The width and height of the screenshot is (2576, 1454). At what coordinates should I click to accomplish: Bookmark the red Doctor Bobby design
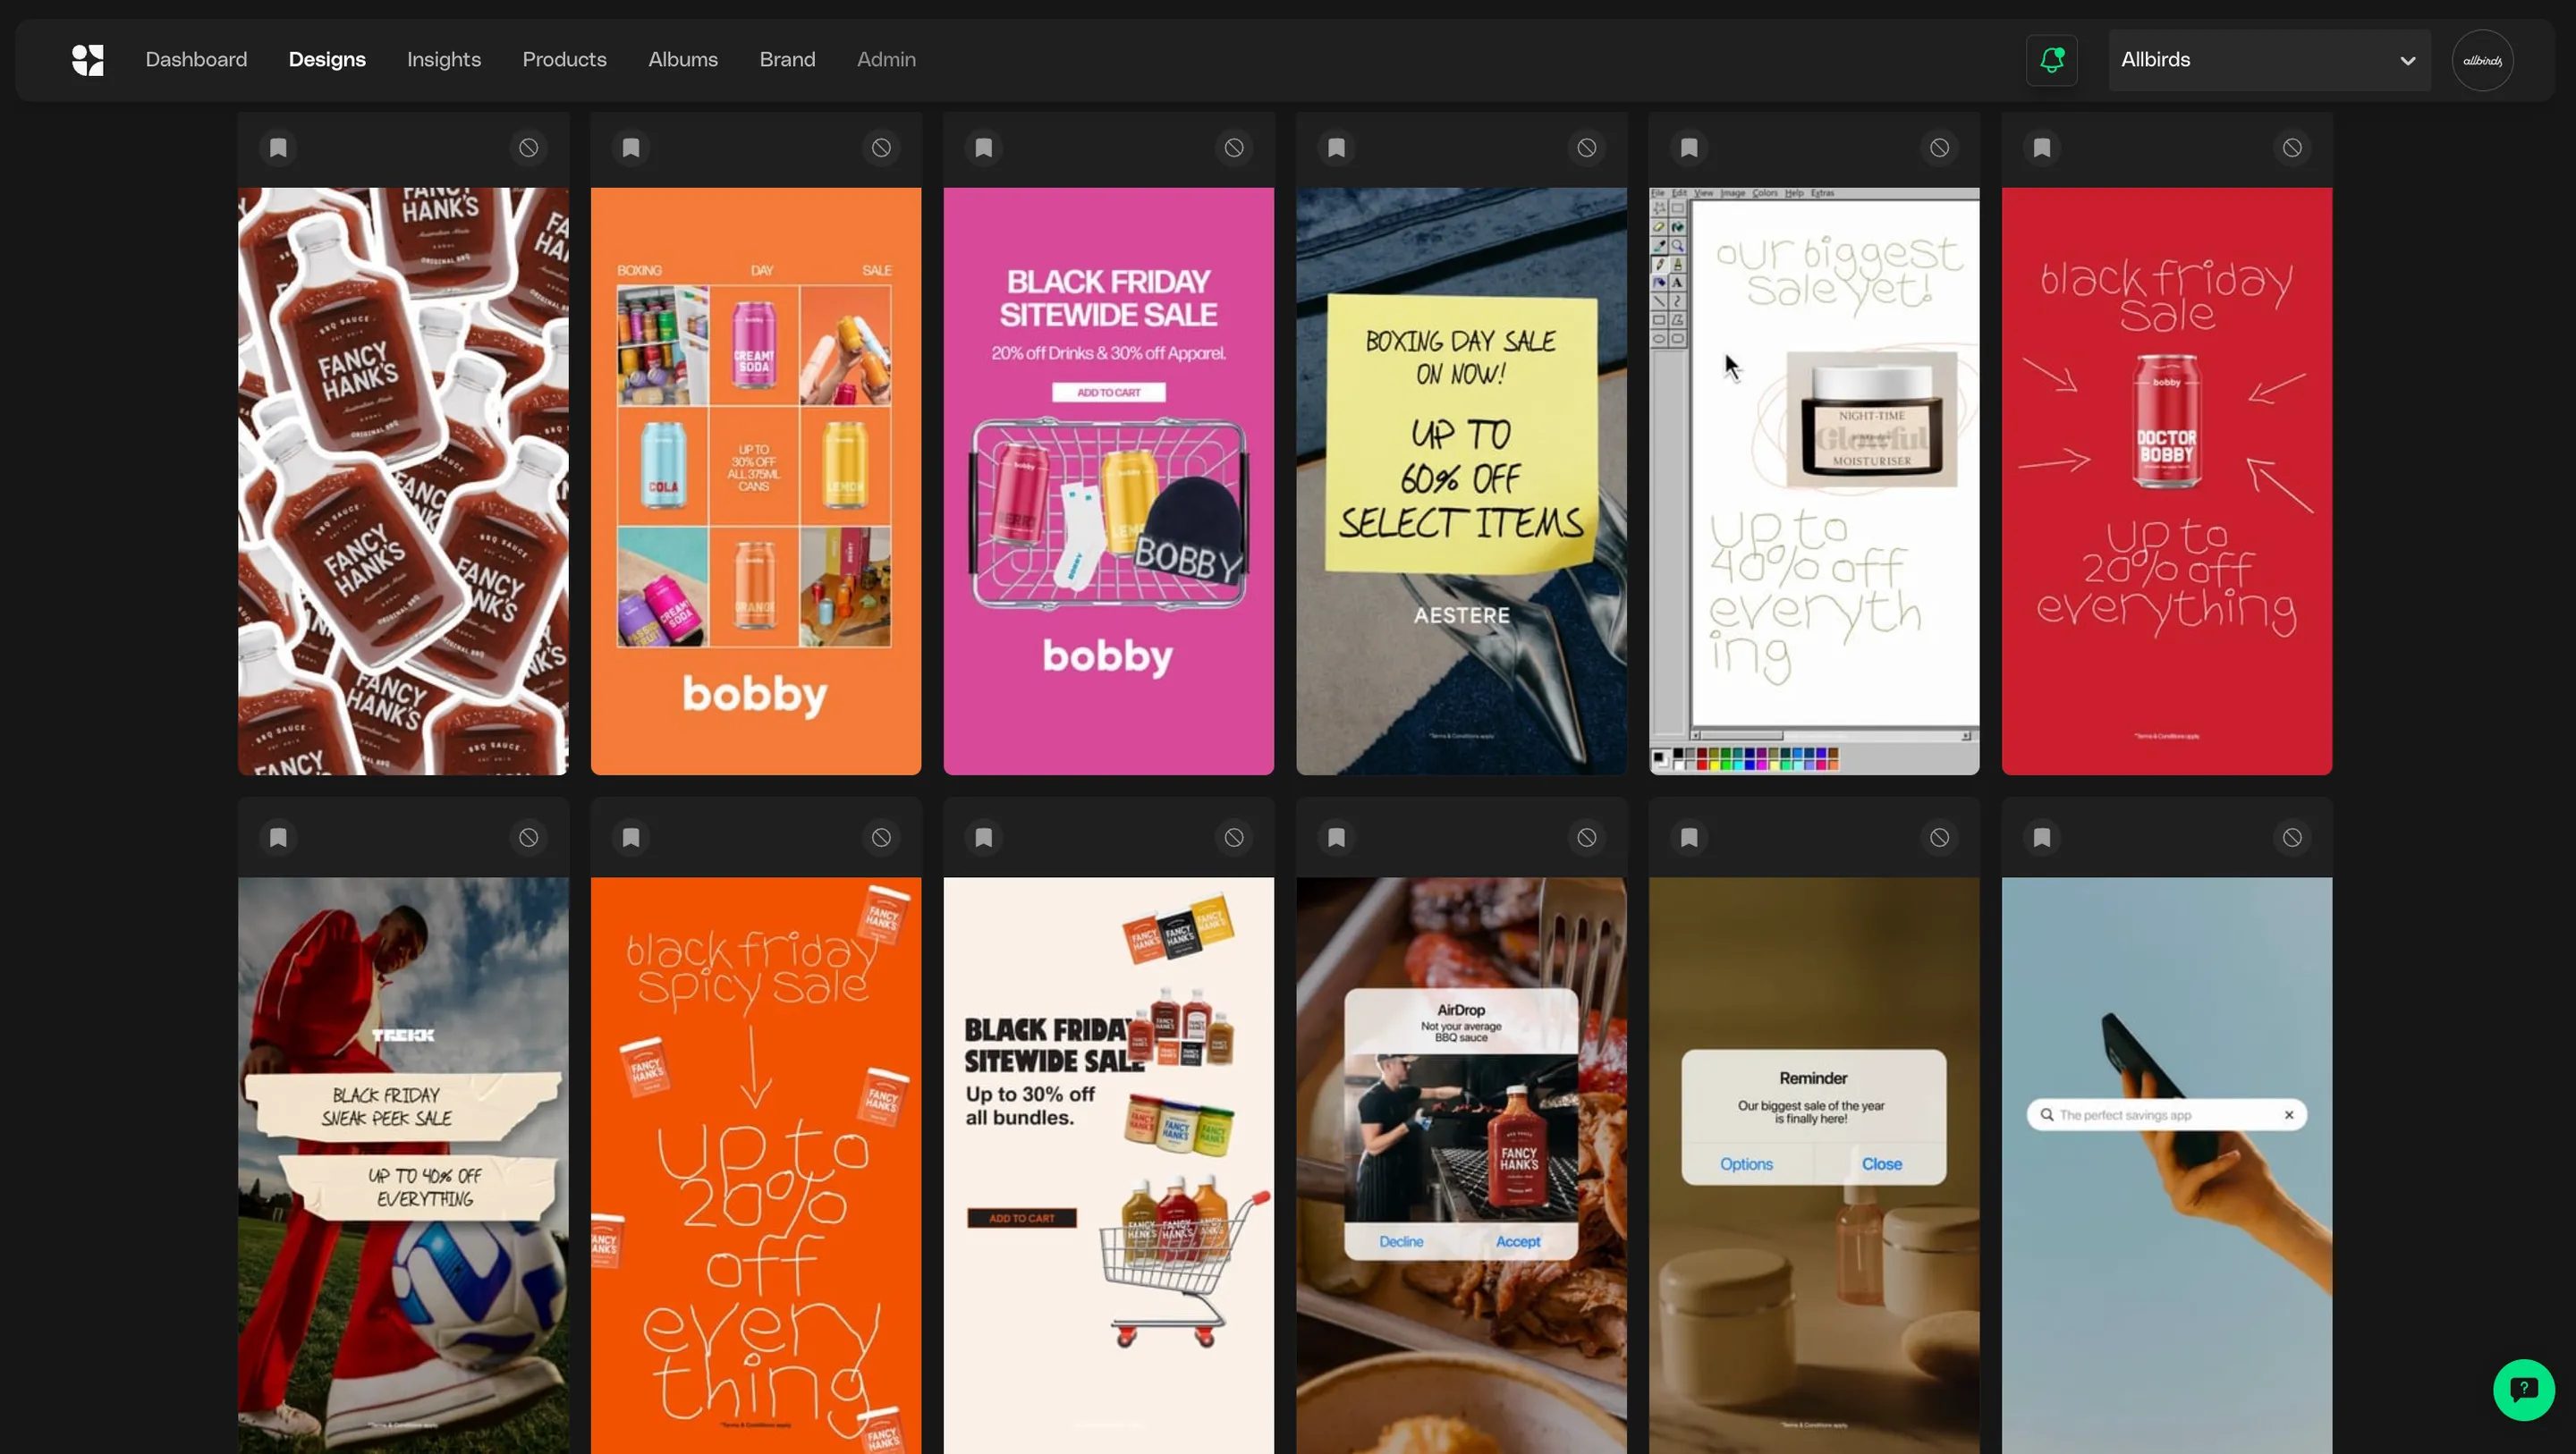click(2042, 148)
